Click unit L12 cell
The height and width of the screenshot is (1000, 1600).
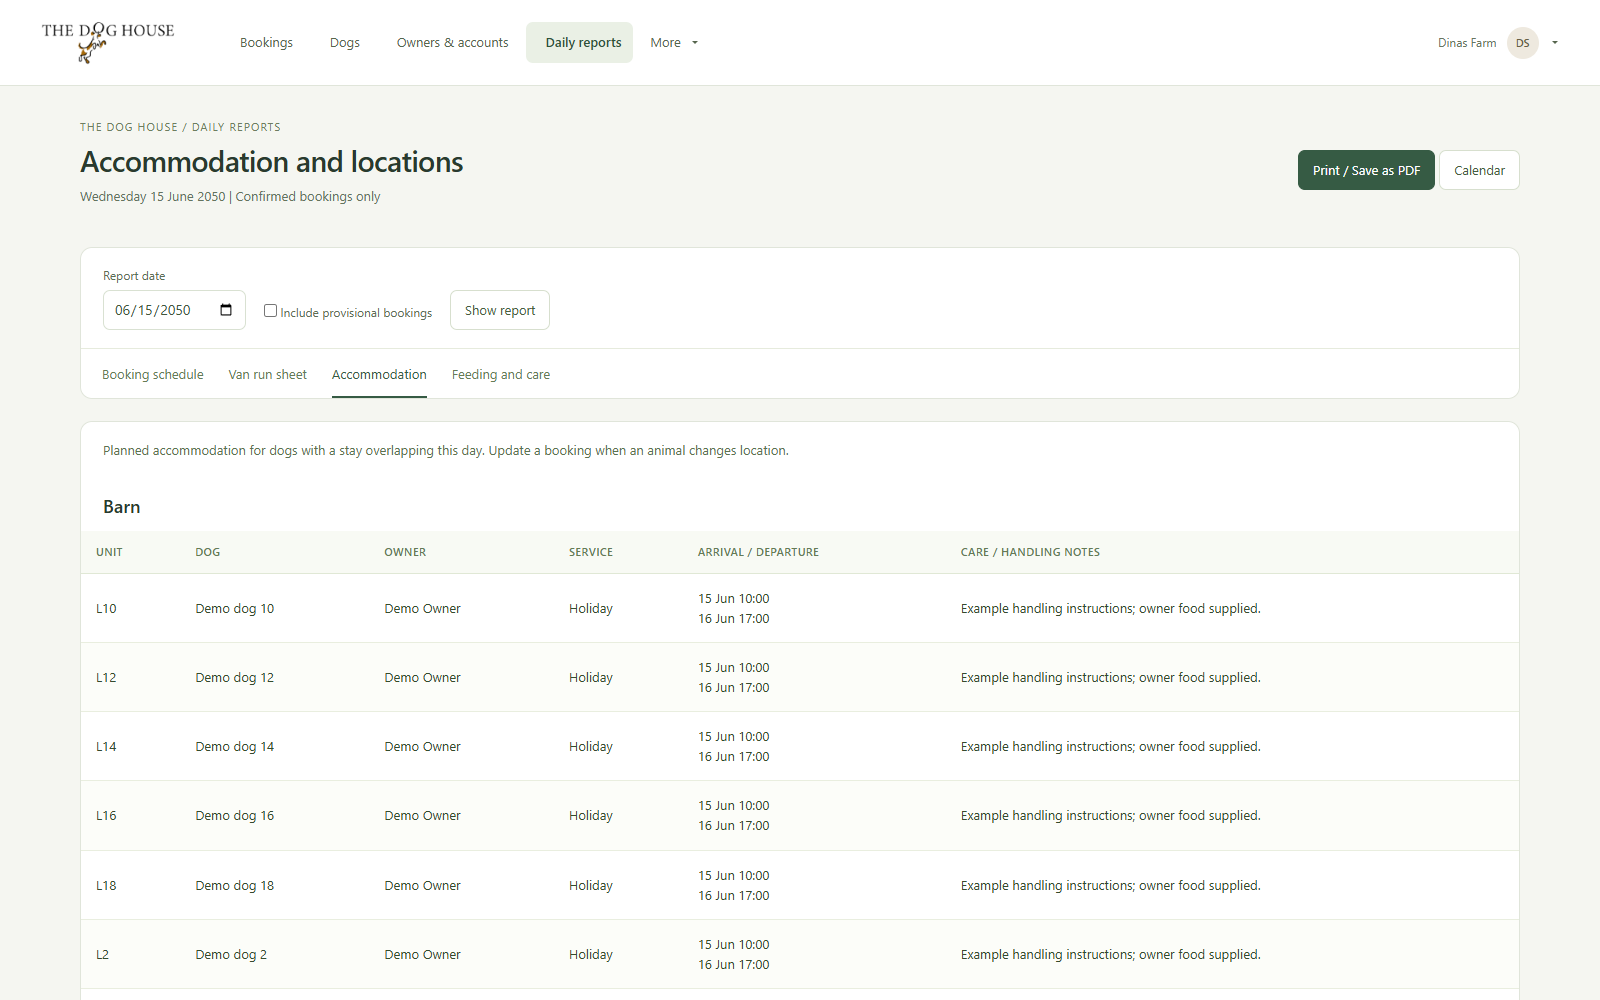[x=106, y=677]
